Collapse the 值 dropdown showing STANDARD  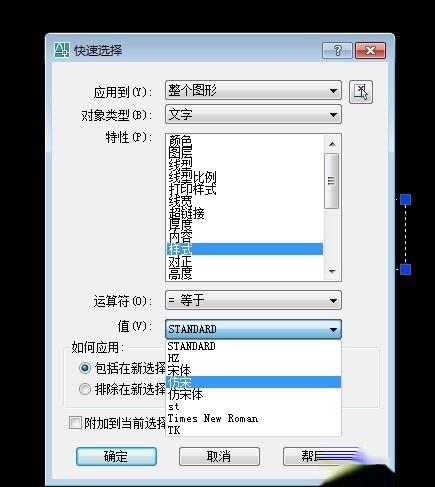coord(253,329)
